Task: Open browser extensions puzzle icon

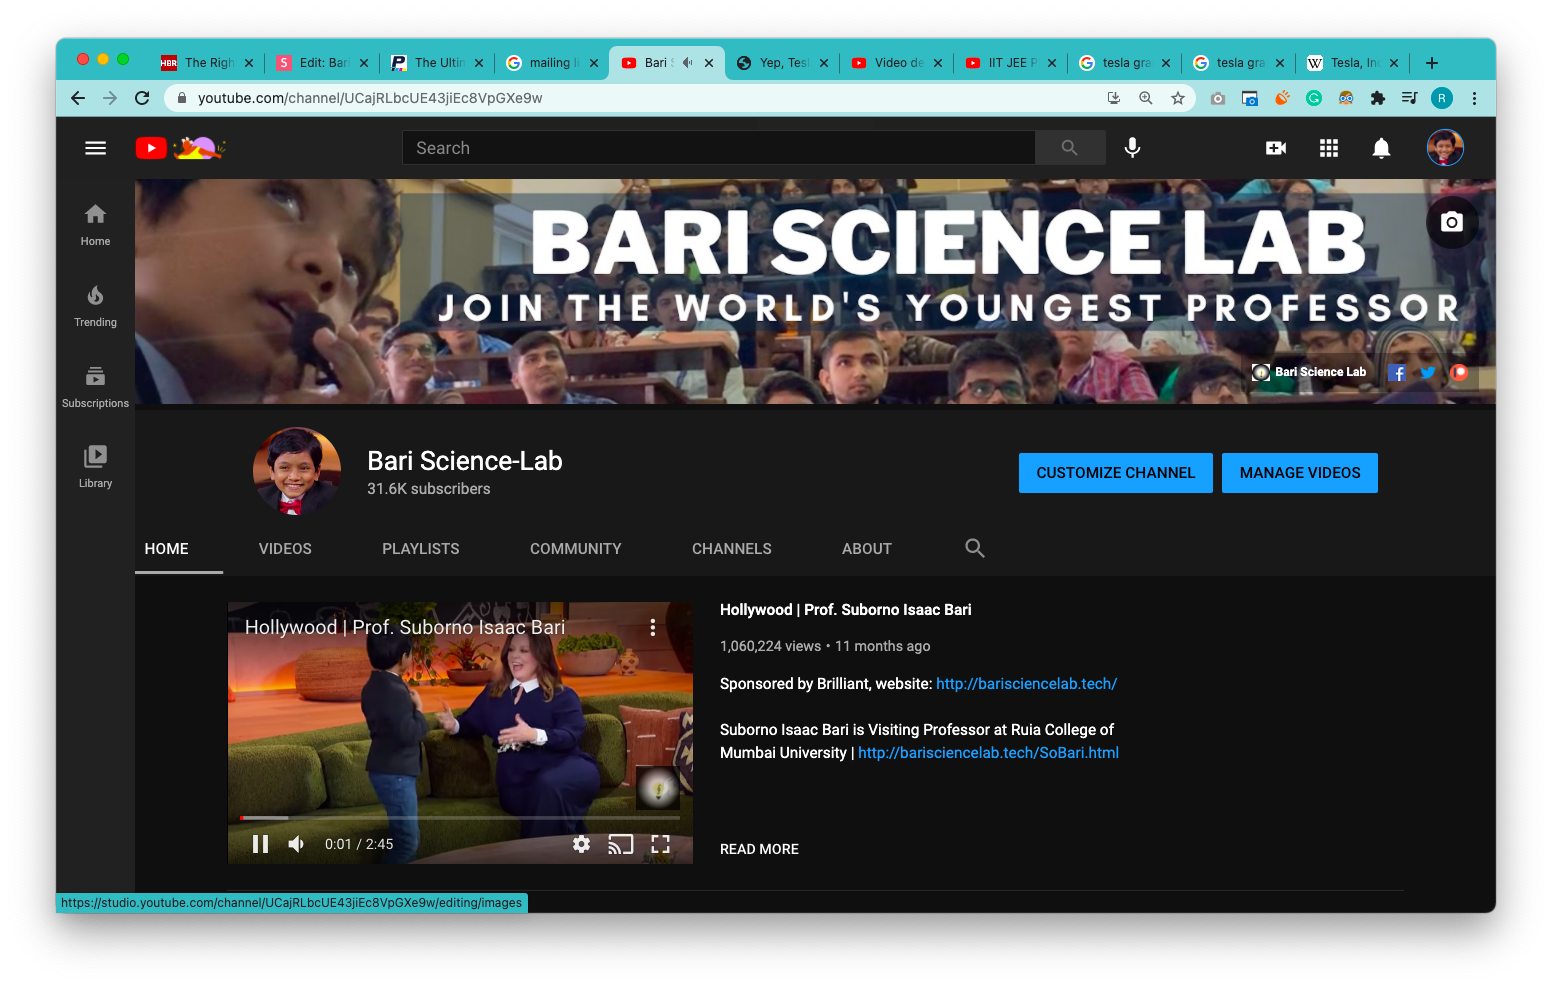Action: click(x=1378, y=98)
